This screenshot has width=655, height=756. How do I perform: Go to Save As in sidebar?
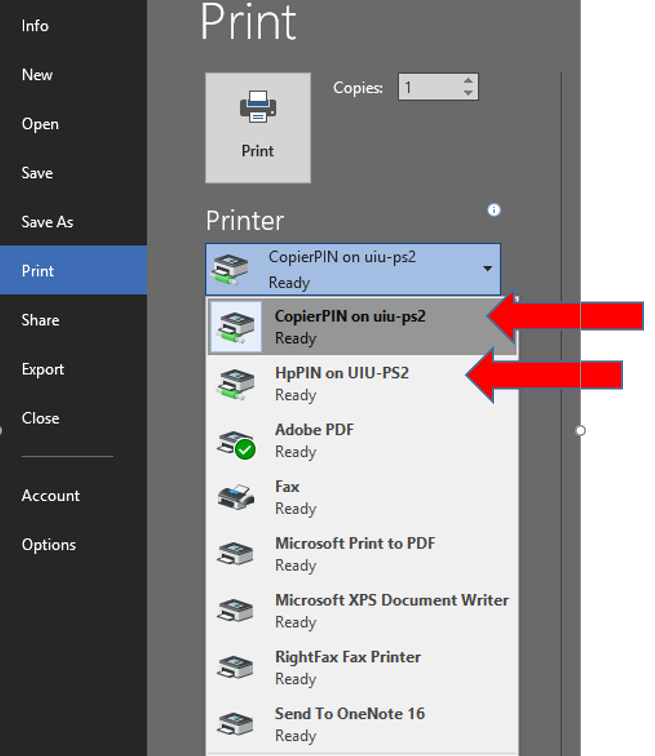click(x=47, y=222)
